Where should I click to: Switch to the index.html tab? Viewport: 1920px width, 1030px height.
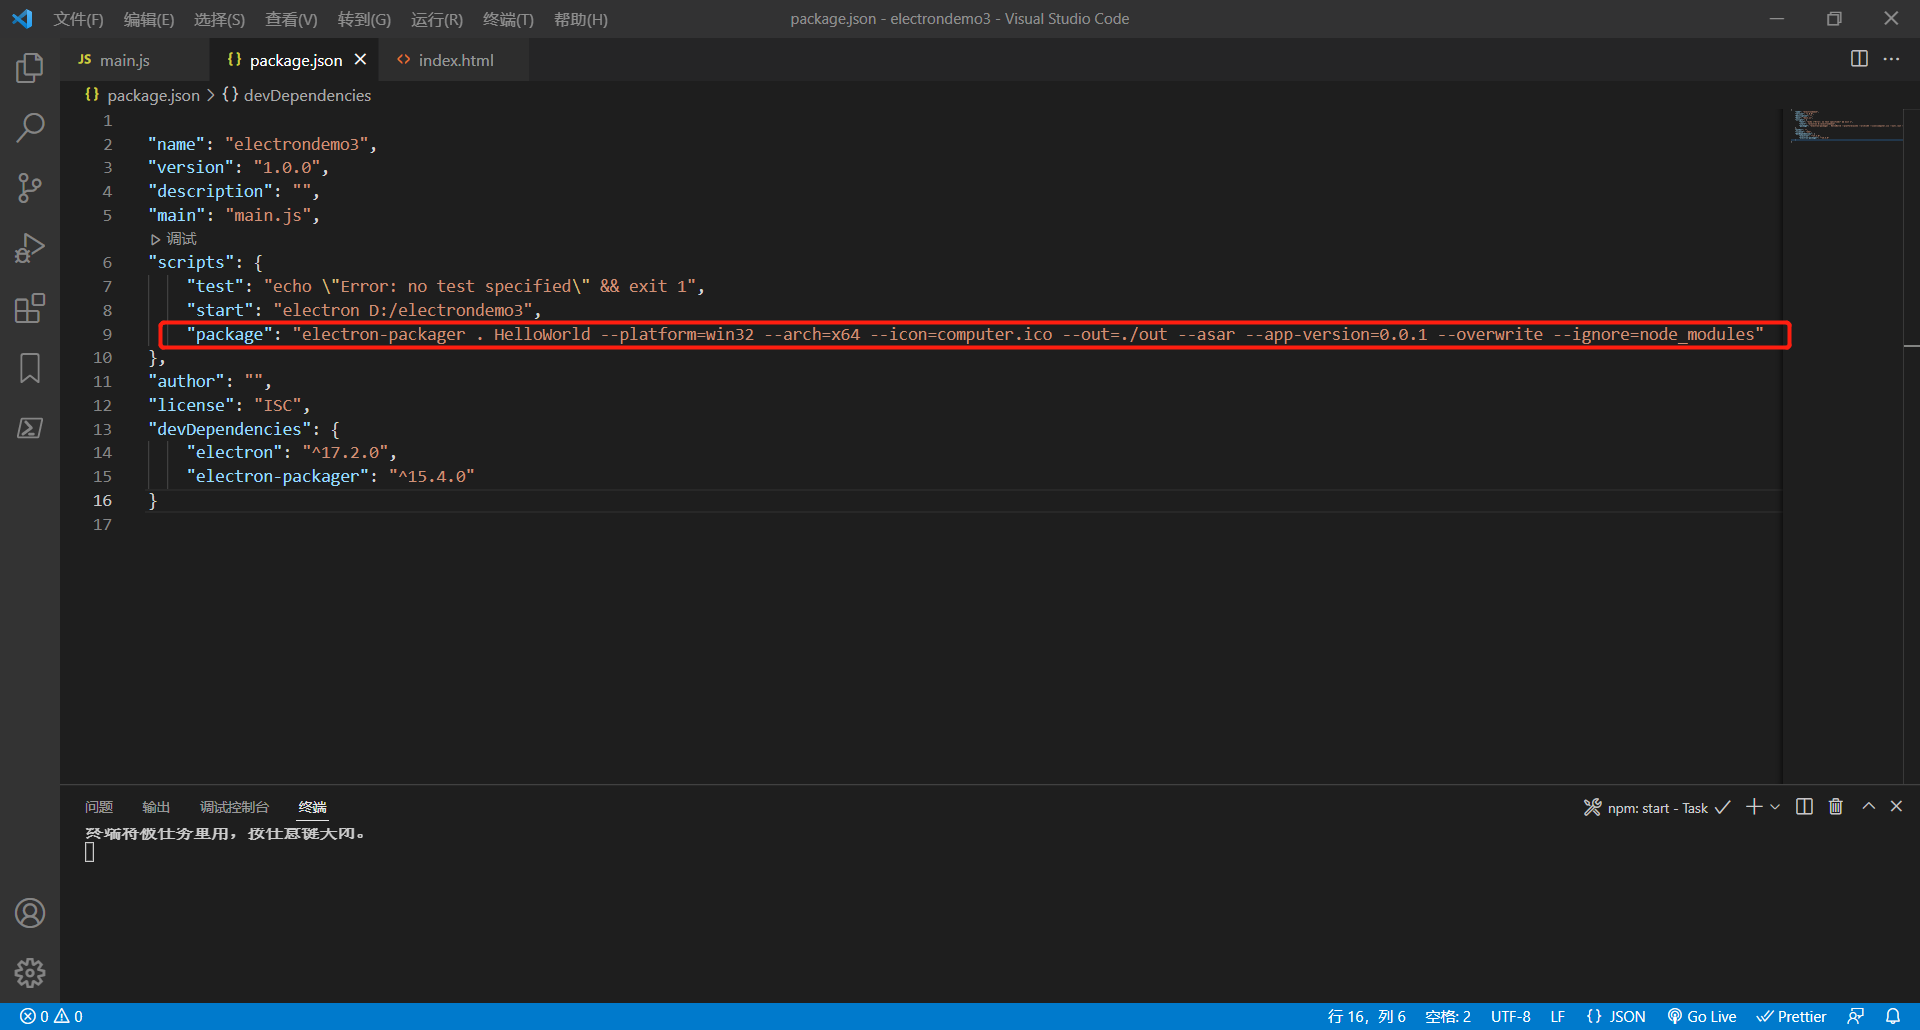[x=454, y=60]
